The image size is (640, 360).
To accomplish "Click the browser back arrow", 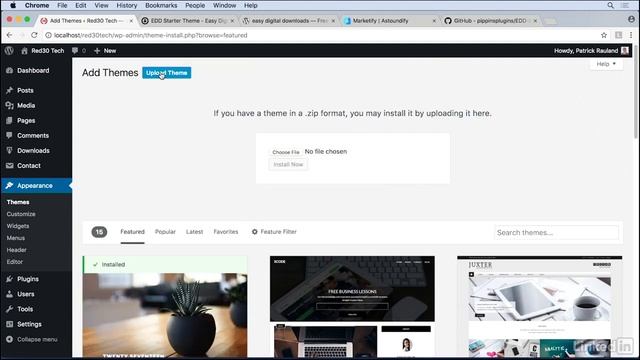I will click(x=9, y=36).
